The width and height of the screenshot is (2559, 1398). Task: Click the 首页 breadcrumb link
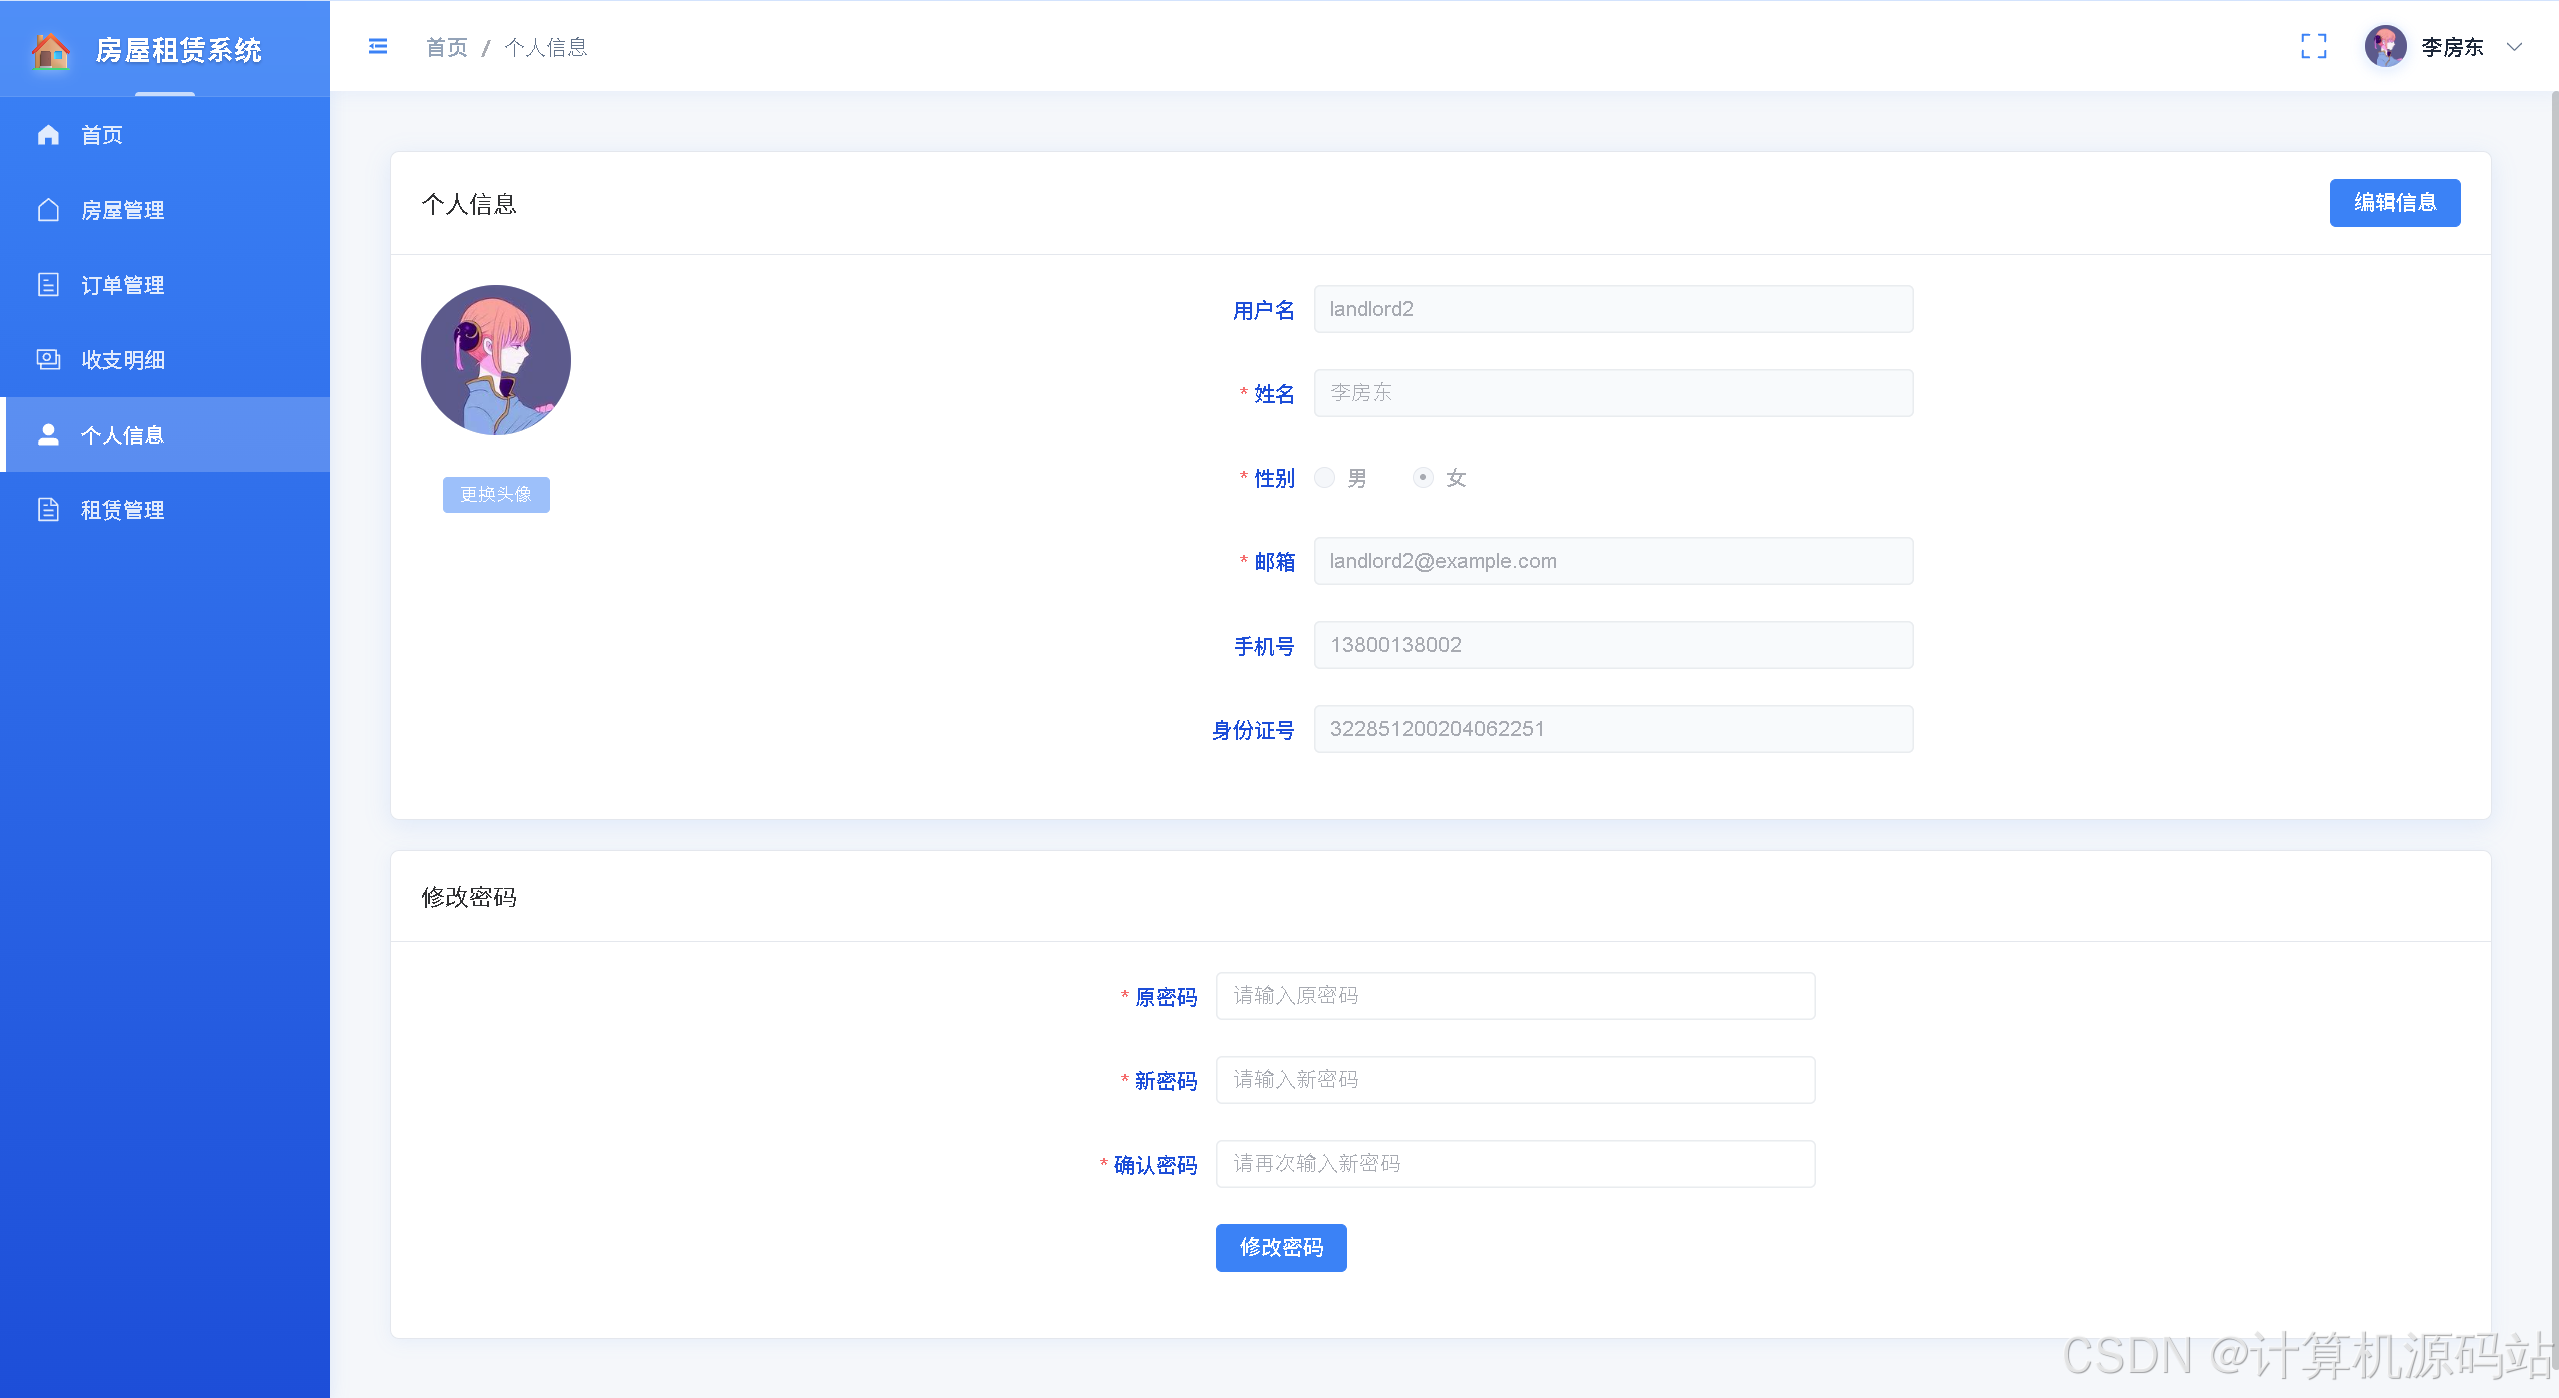point(446,47)
